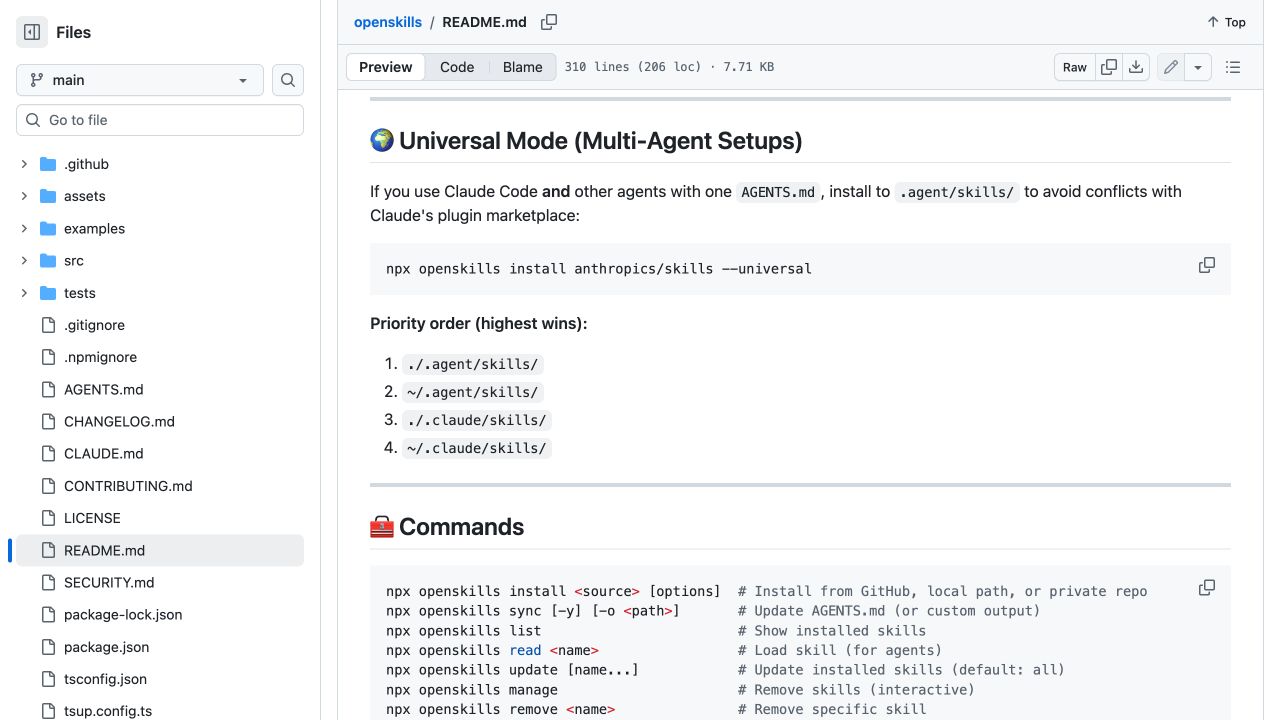Screen dimensions: 1280x720
Task: Jump to Top of file
Action: click(1226, 22)
